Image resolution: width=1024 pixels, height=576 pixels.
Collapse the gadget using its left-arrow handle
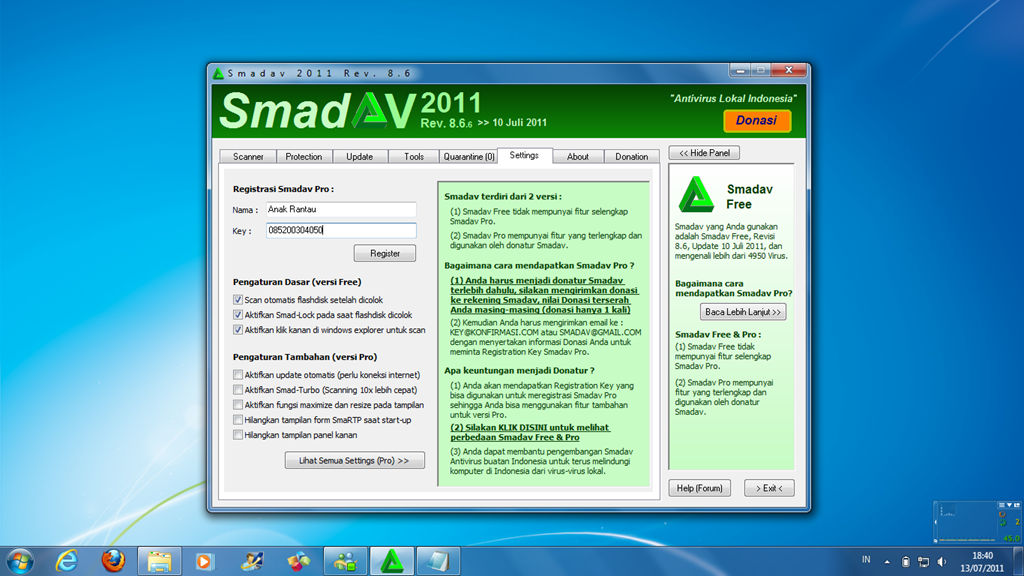(935, 522)
